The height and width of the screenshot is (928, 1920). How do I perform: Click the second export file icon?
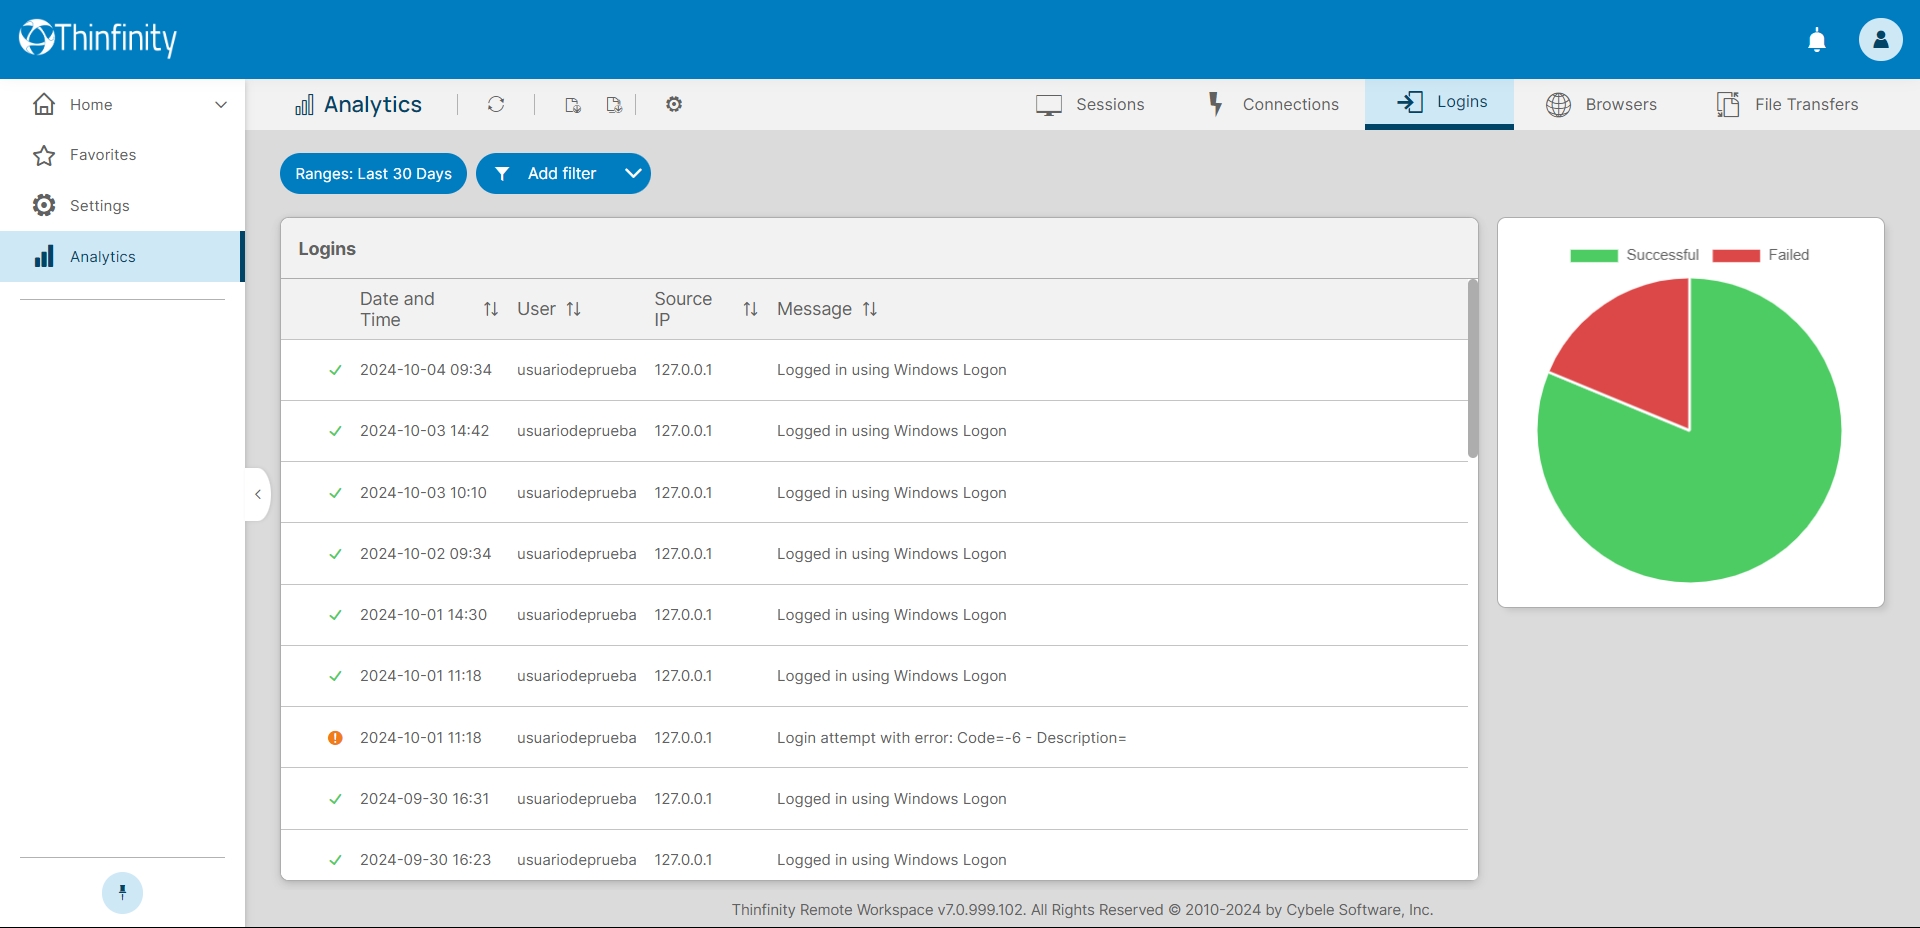tap(614, 105)
